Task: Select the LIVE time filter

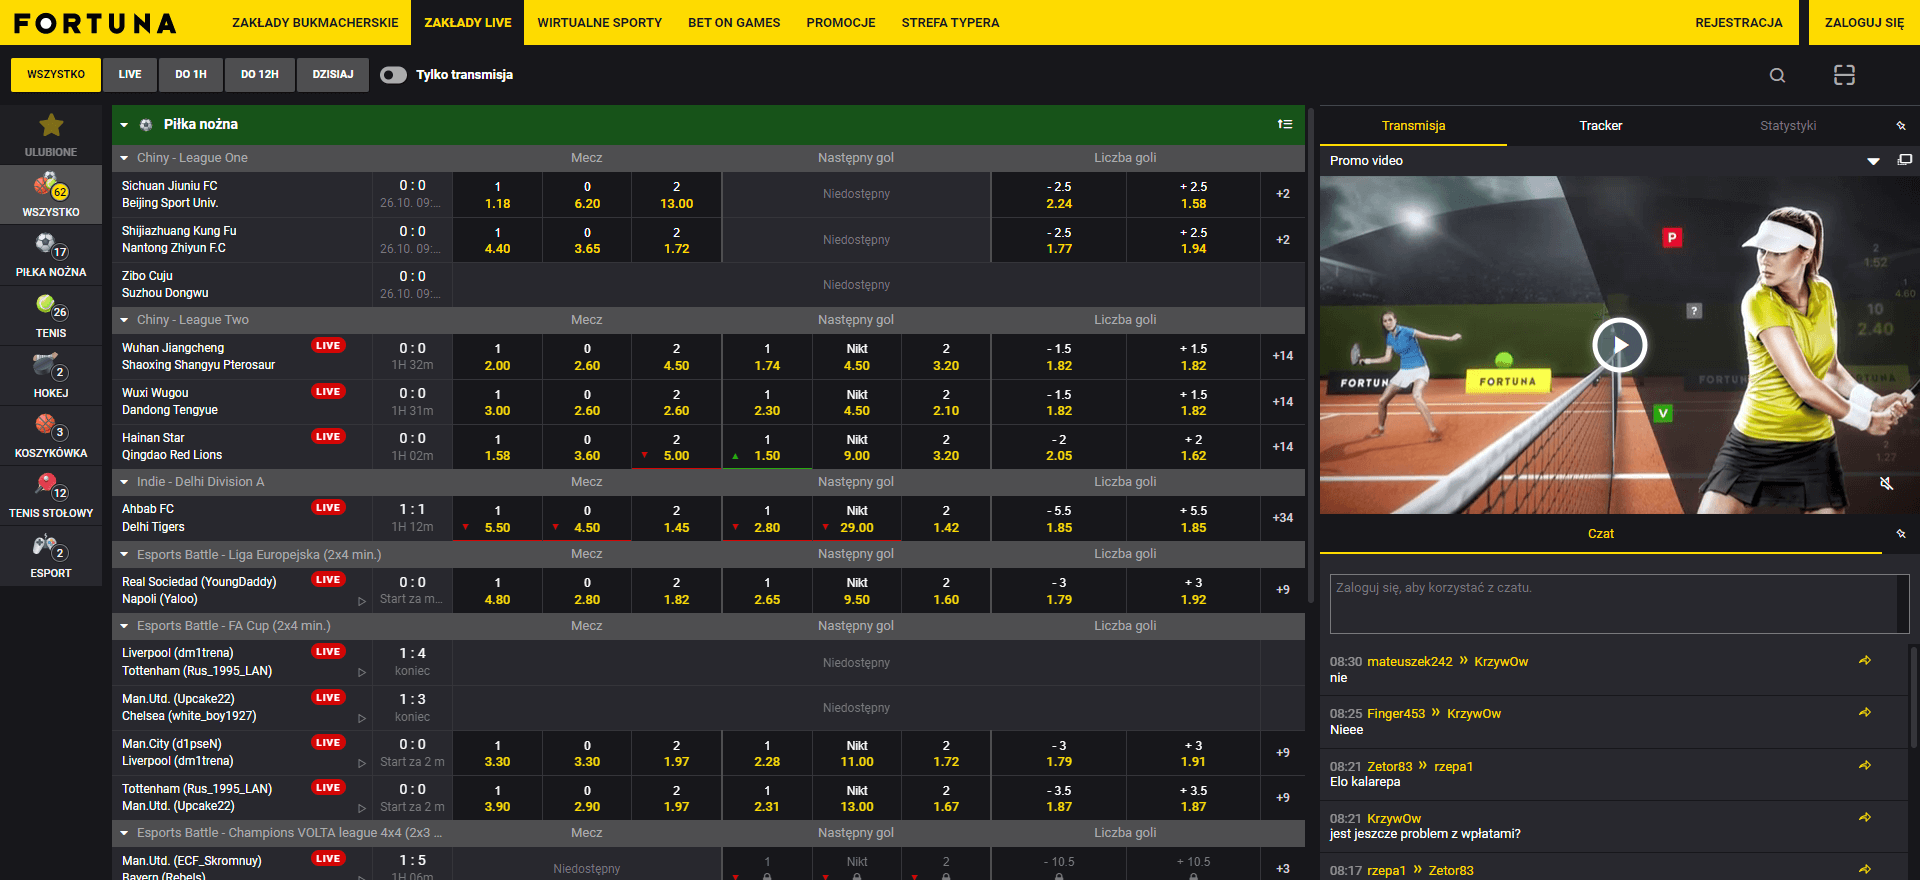Action: [x=130, y=74]
